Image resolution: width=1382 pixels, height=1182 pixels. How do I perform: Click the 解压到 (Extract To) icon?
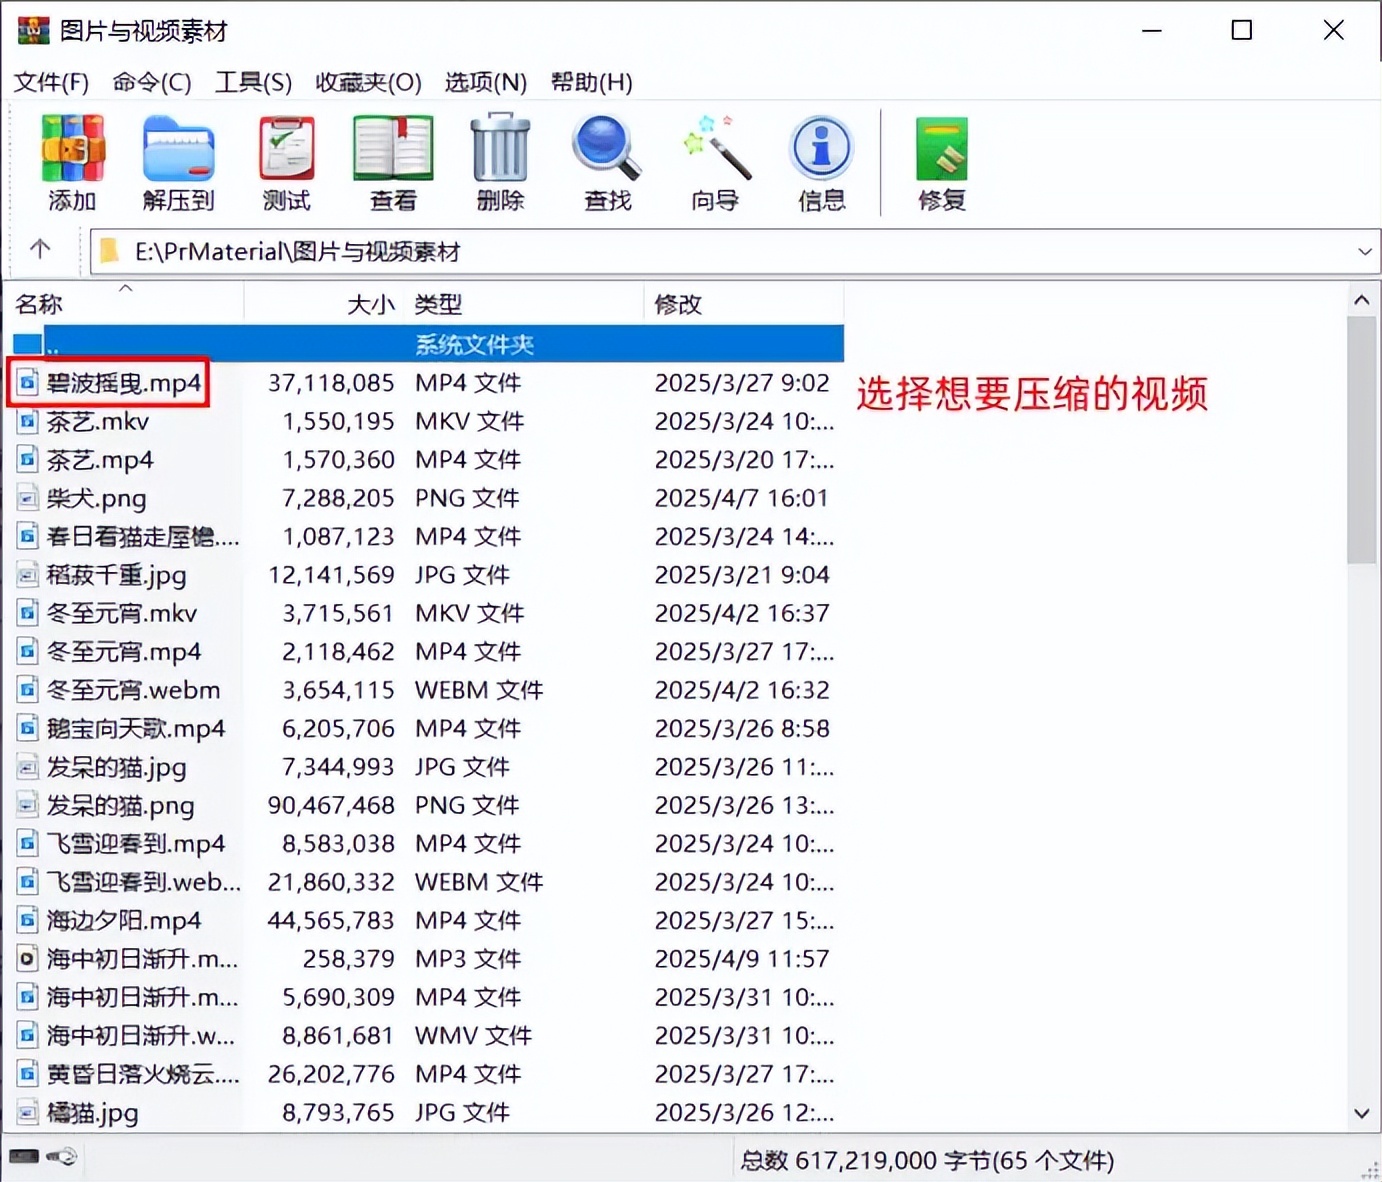pos(178,162)
